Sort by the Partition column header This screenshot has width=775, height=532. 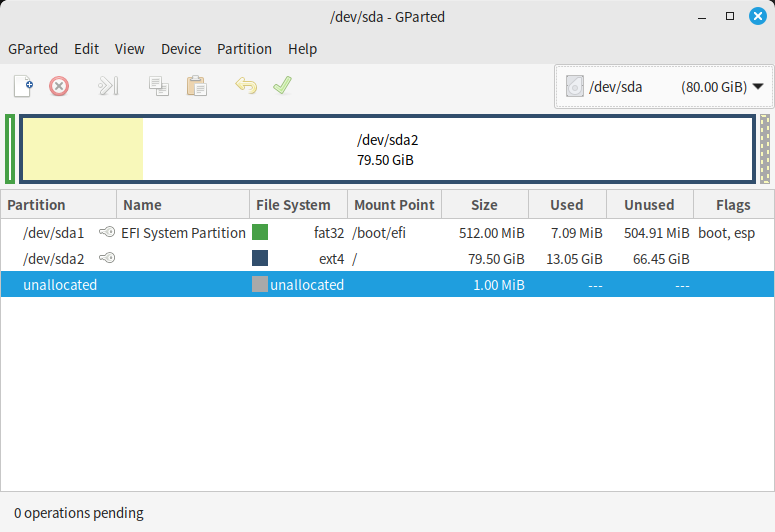[58, 205]
